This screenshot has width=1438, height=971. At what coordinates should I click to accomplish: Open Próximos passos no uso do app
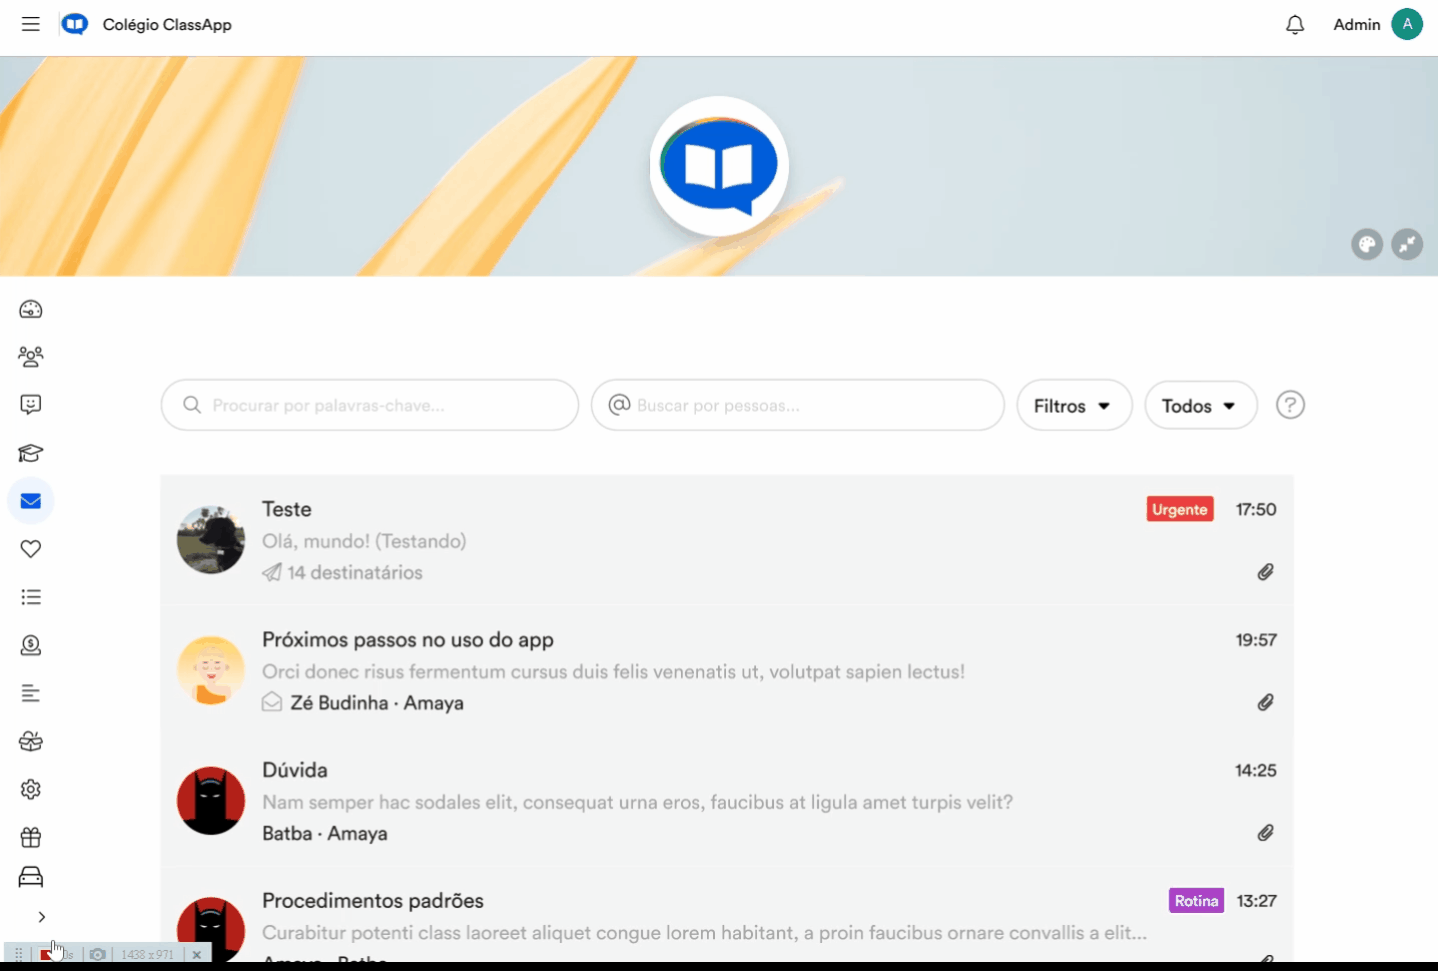tap(727, 671)
